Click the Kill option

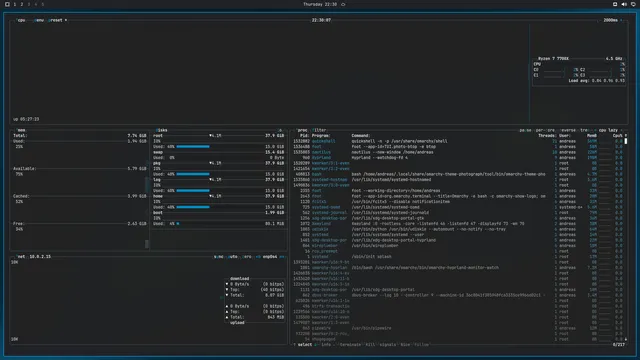click(370, 345)
